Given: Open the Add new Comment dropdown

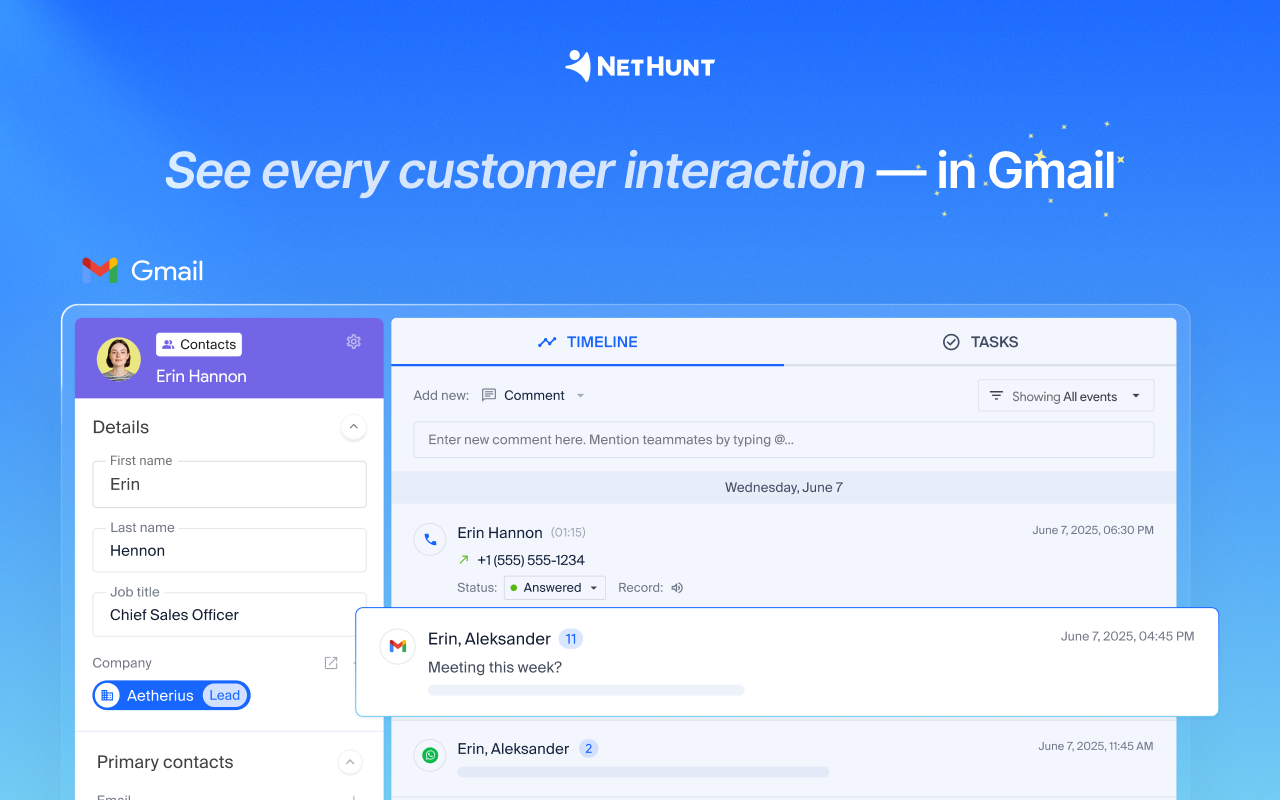Looking at the screenshot, I should pyautogui.click(x=533, y=395).
